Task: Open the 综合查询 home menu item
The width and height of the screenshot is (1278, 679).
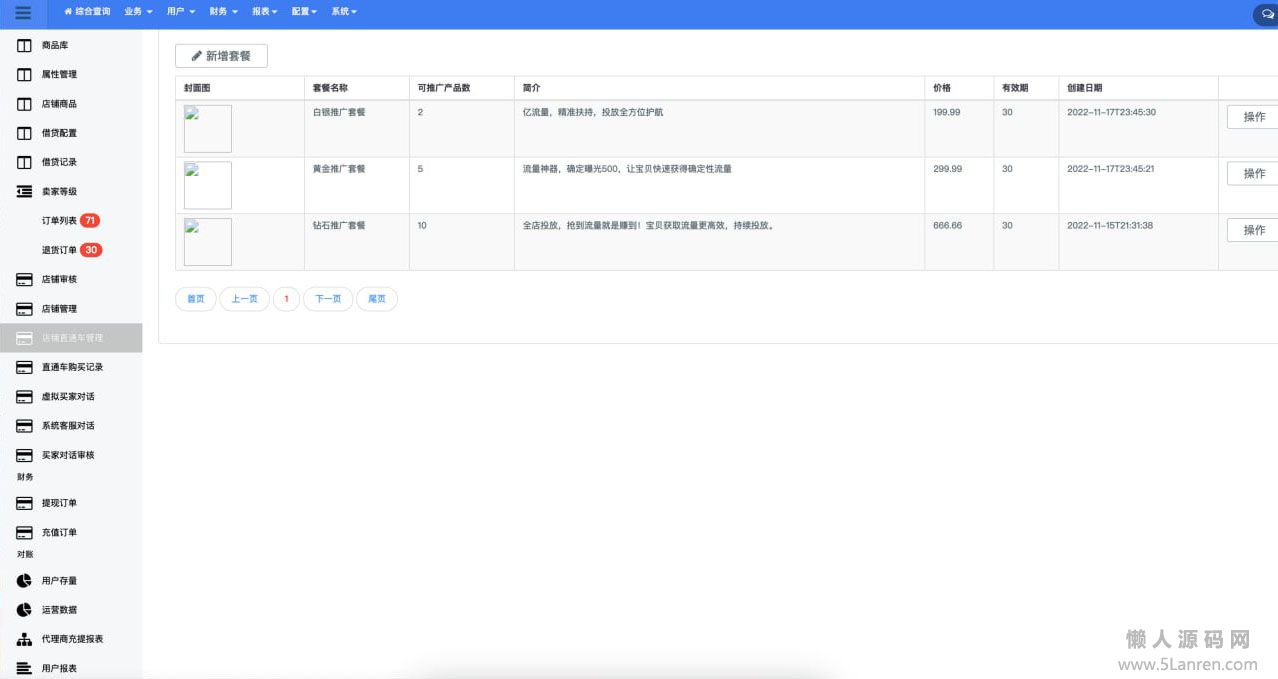Action: (87, 11)
